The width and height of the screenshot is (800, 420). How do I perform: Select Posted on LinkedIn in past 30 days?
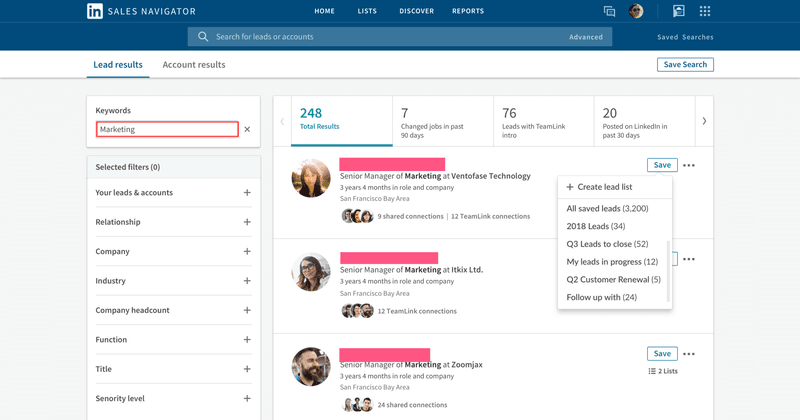click(644, 121)
